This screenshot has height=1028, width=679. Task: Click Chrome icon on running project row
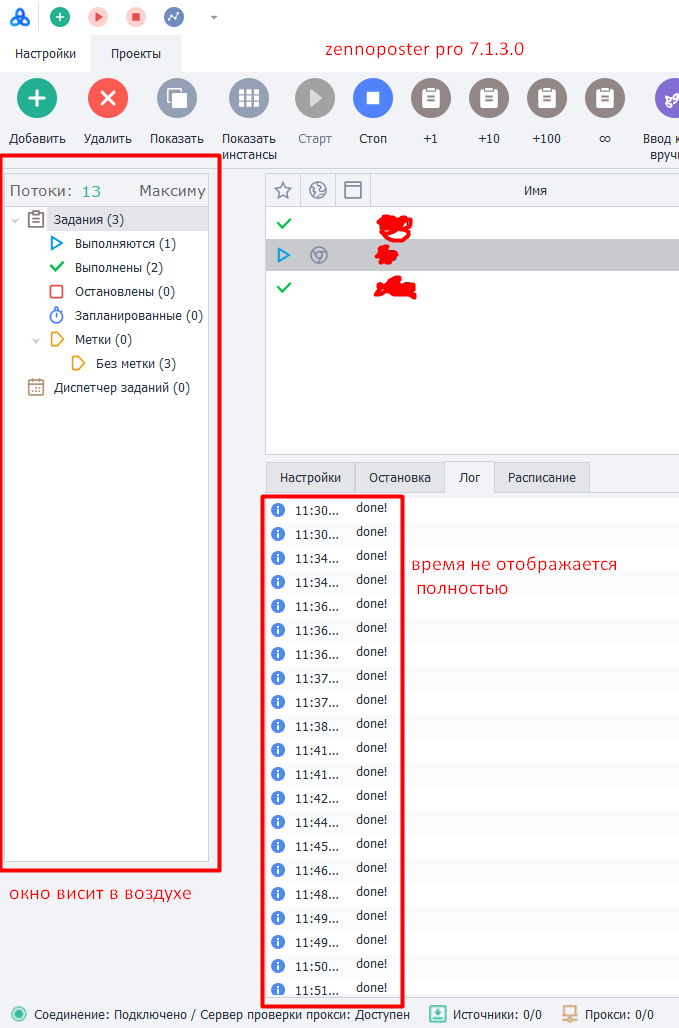(319, 255)
